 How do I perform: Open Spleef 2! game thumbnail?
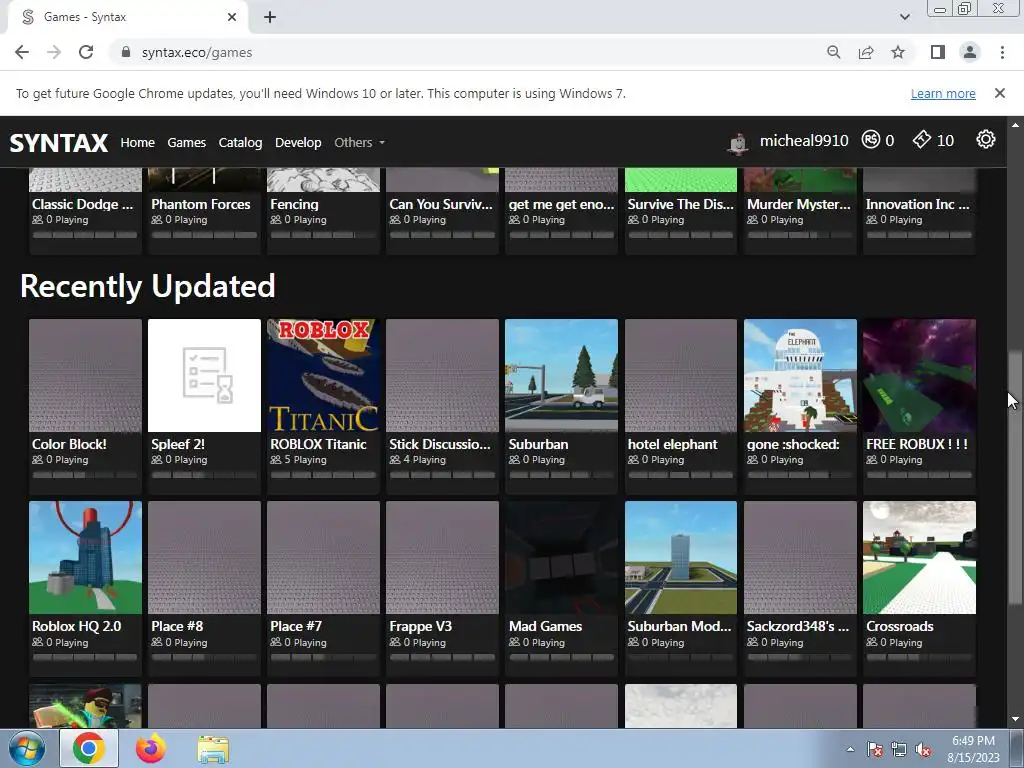204,376
